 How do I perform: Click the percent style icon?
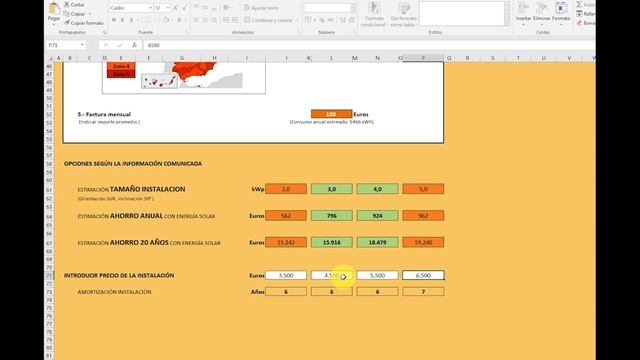point(322,20)
